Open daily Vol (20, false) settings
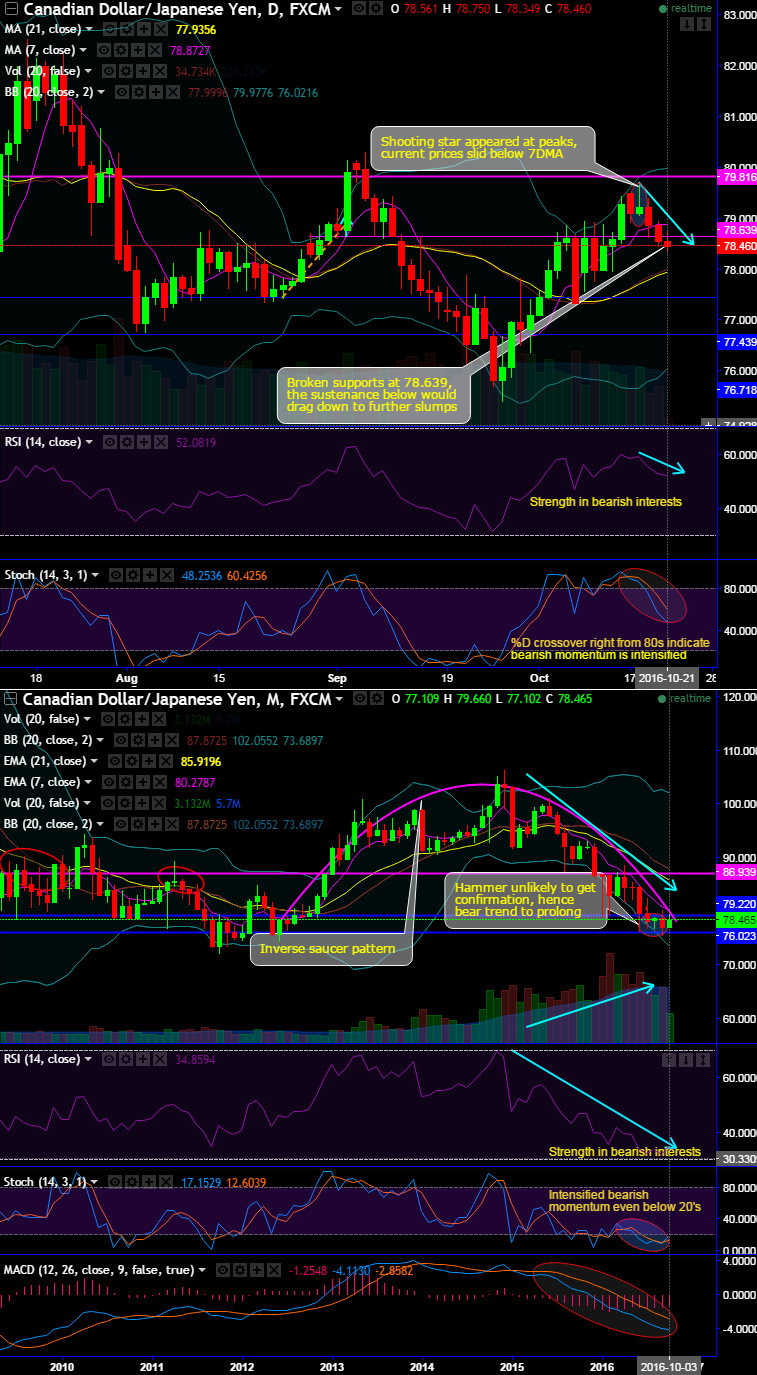Viewport: 757px width, 1375px height. tap(125, 71)
